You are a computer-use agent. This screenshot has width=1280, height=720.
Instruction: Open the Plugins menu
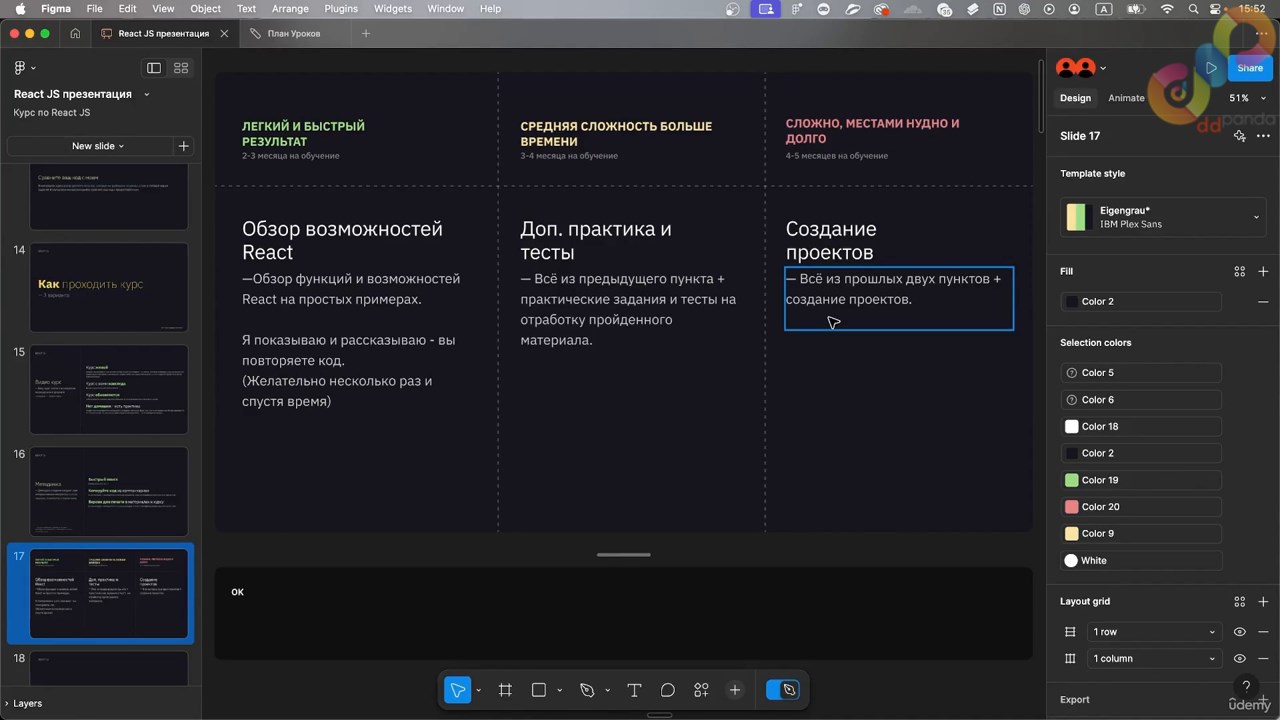pos(341,8)
